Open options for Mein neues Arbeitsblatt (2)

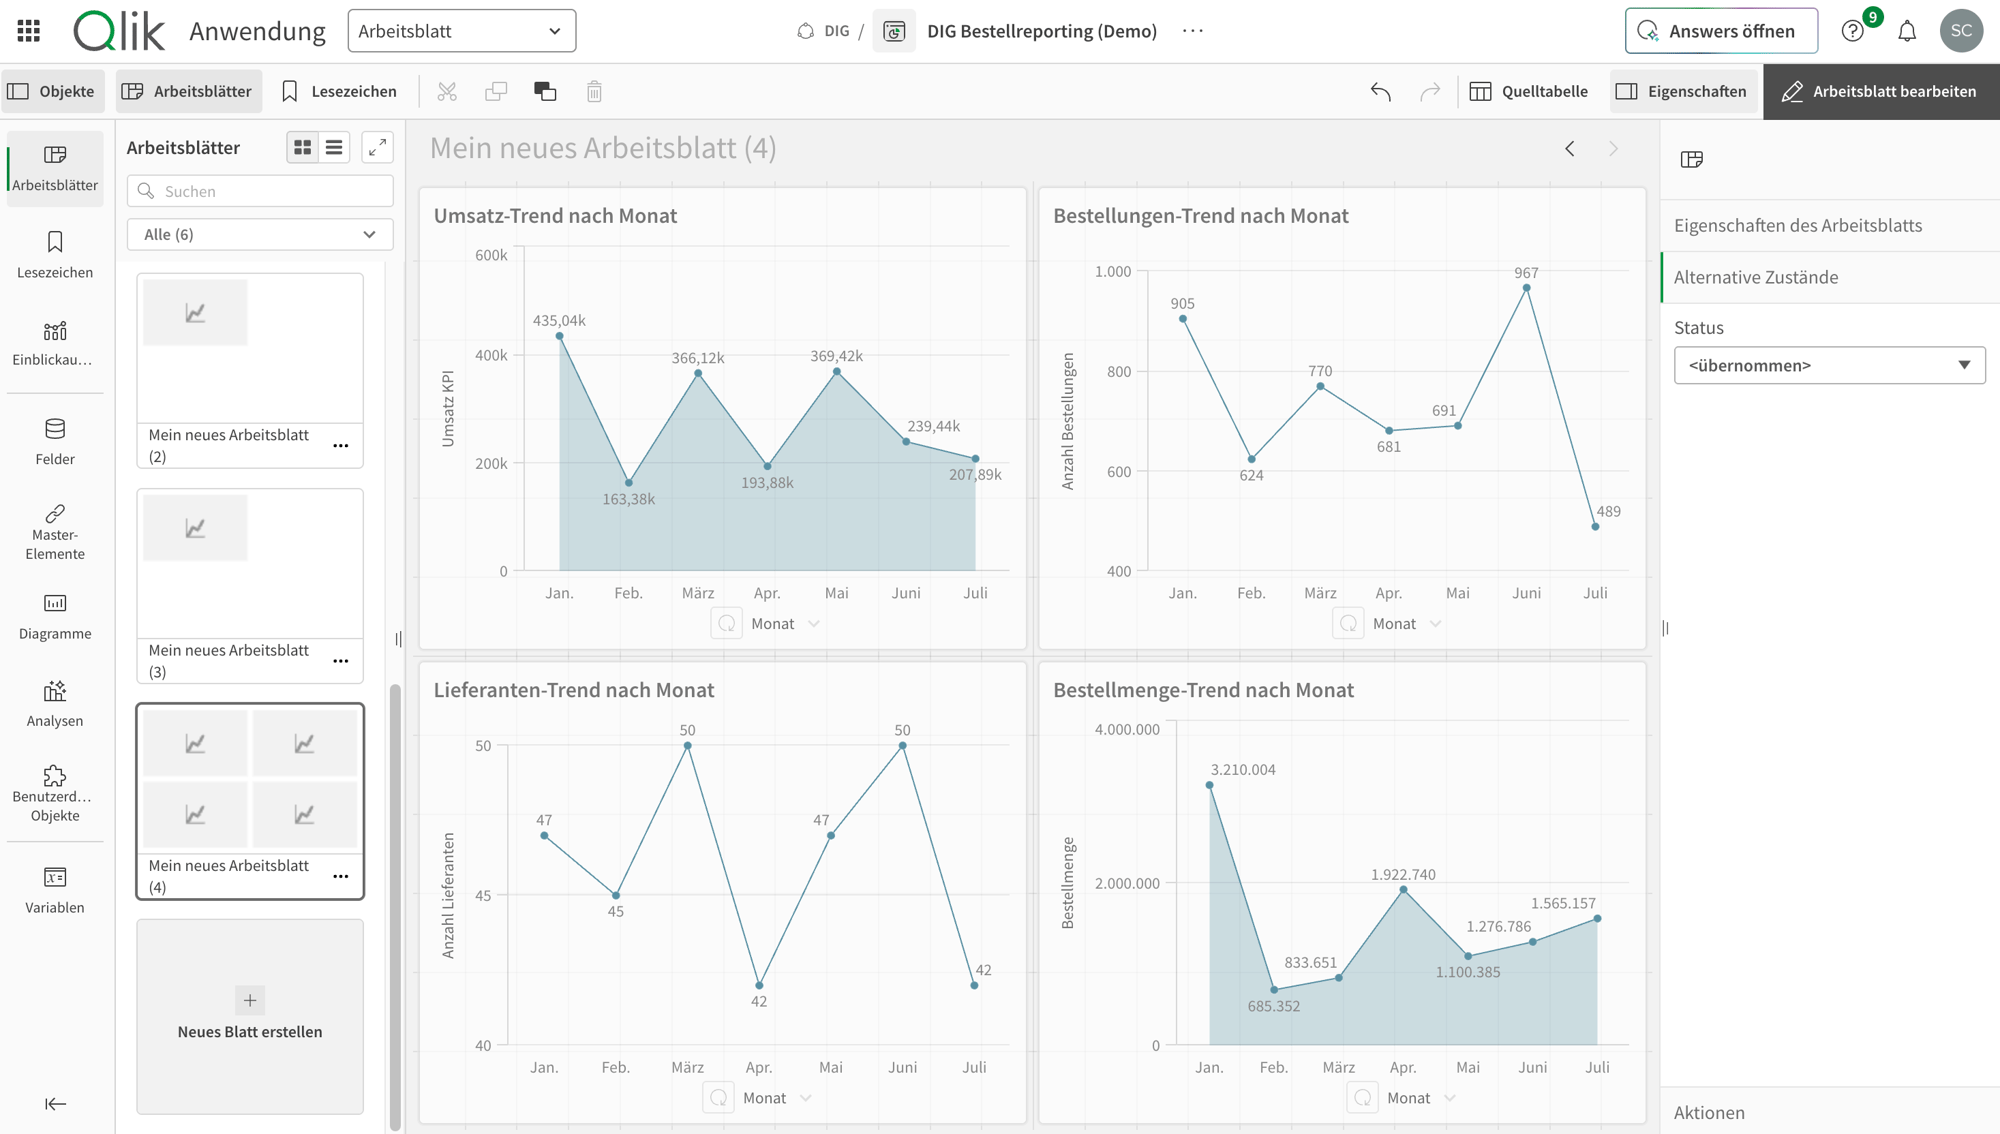(341, 446)
